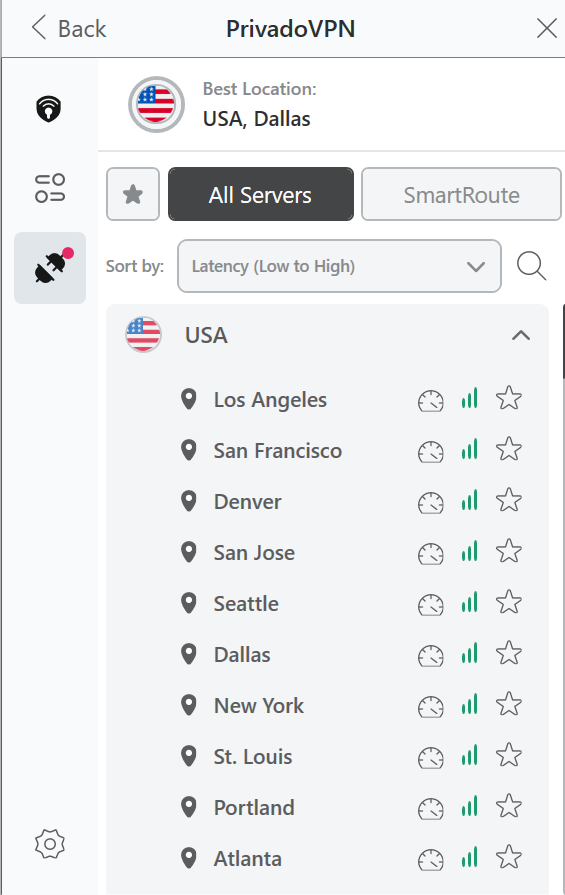Connect to the Los Angeles server
Image resolution: width=565 pixels, height=895 pixels.
[270, 400]
